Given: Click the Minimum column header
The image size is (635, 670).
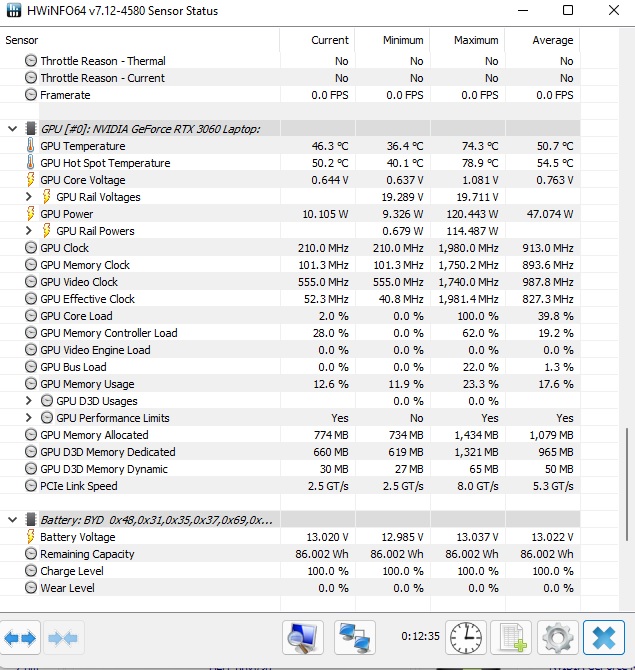Looking at the screenshot, I should pos(392,40).
